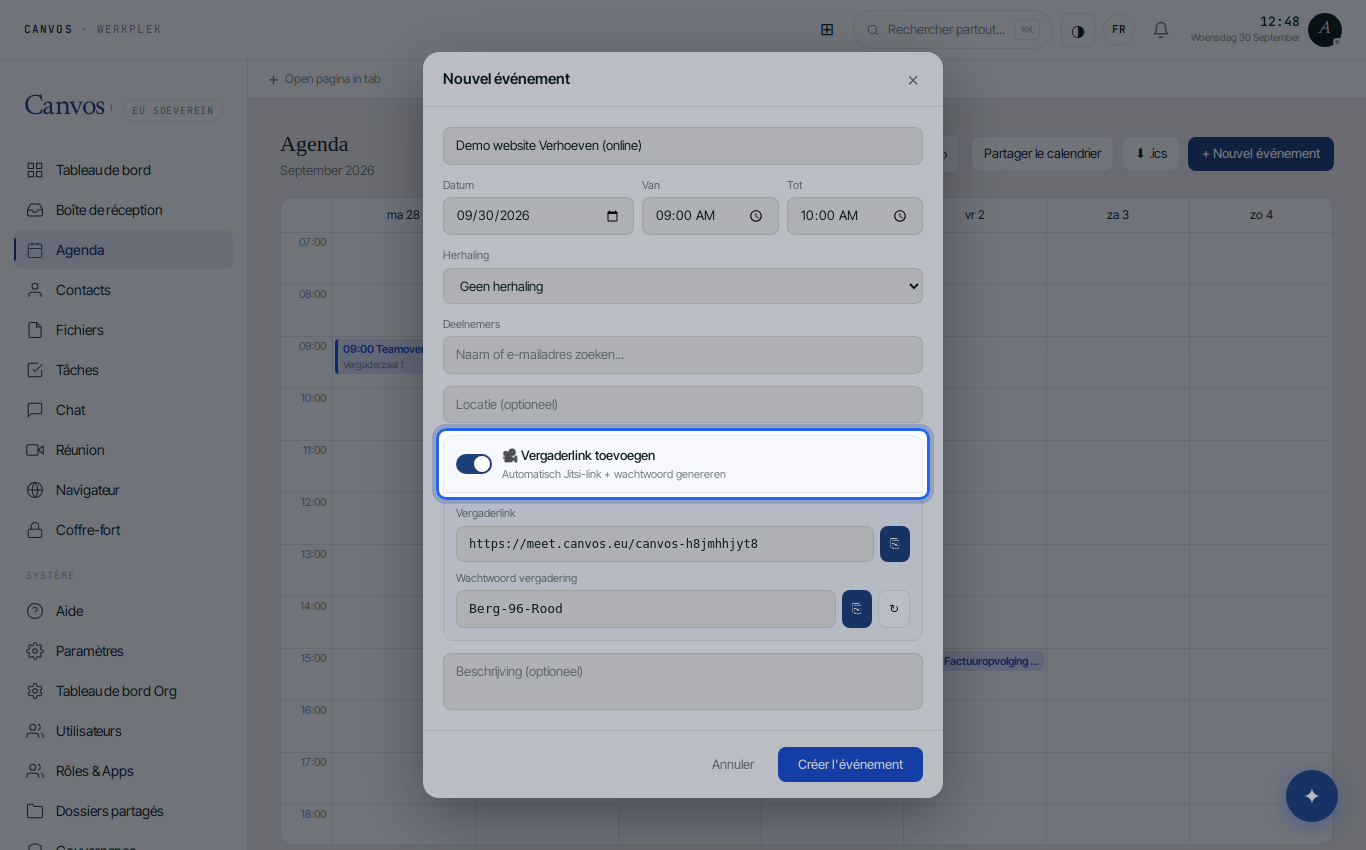Open Coffre-fort in the sidebar

124,530
